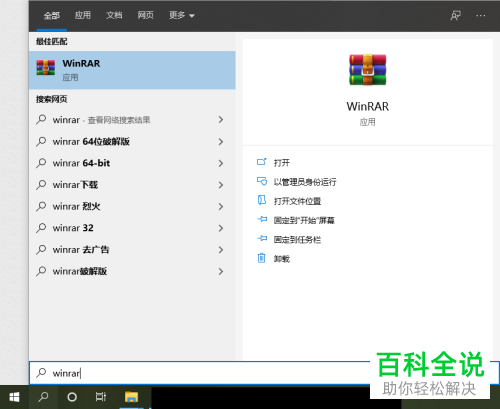Select the winrar 32 suggestion

pos(132,228)
